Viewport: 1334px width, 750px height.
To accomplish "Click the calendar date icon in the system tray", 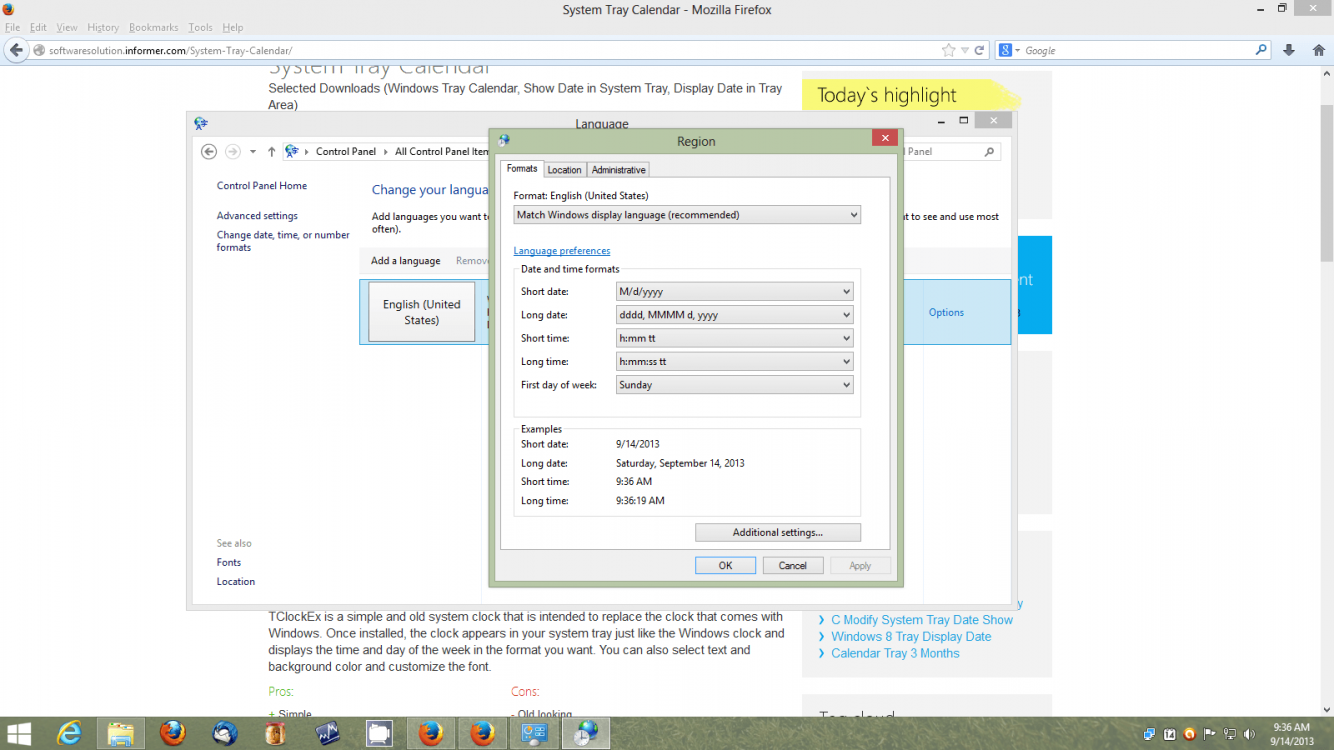I will pos(1169,733).
